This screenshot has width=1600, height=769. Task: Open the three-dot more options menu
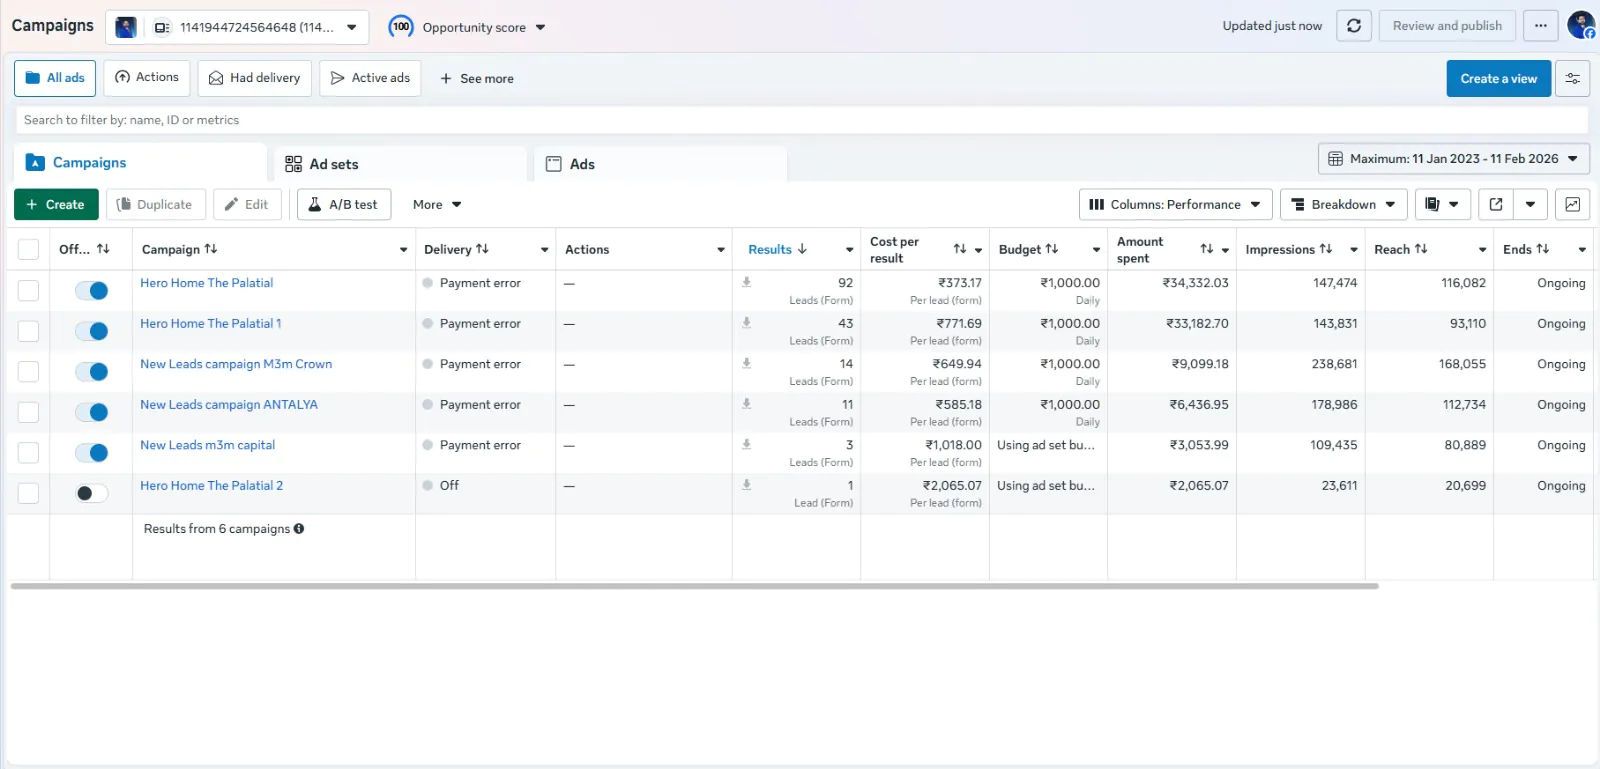tap(1541, 26)
